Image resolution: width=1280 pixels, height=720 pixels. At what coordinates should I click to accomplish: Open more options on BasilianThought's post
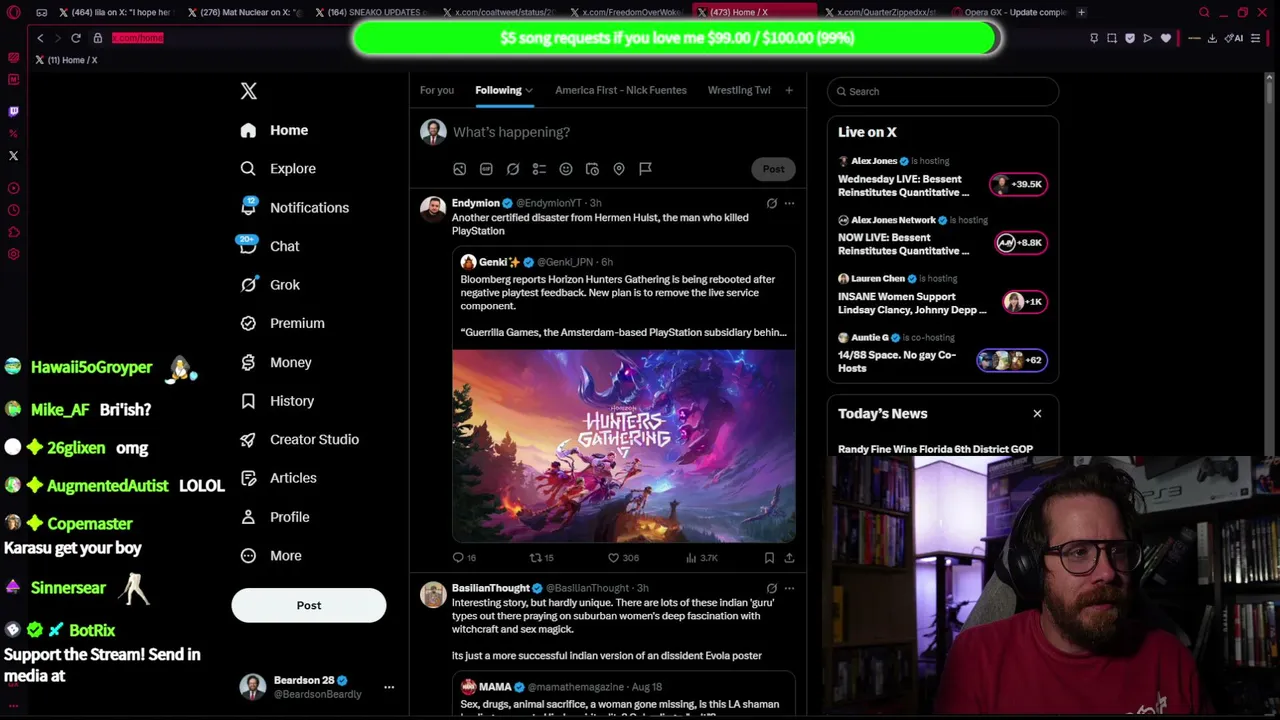tap(789, 588)
